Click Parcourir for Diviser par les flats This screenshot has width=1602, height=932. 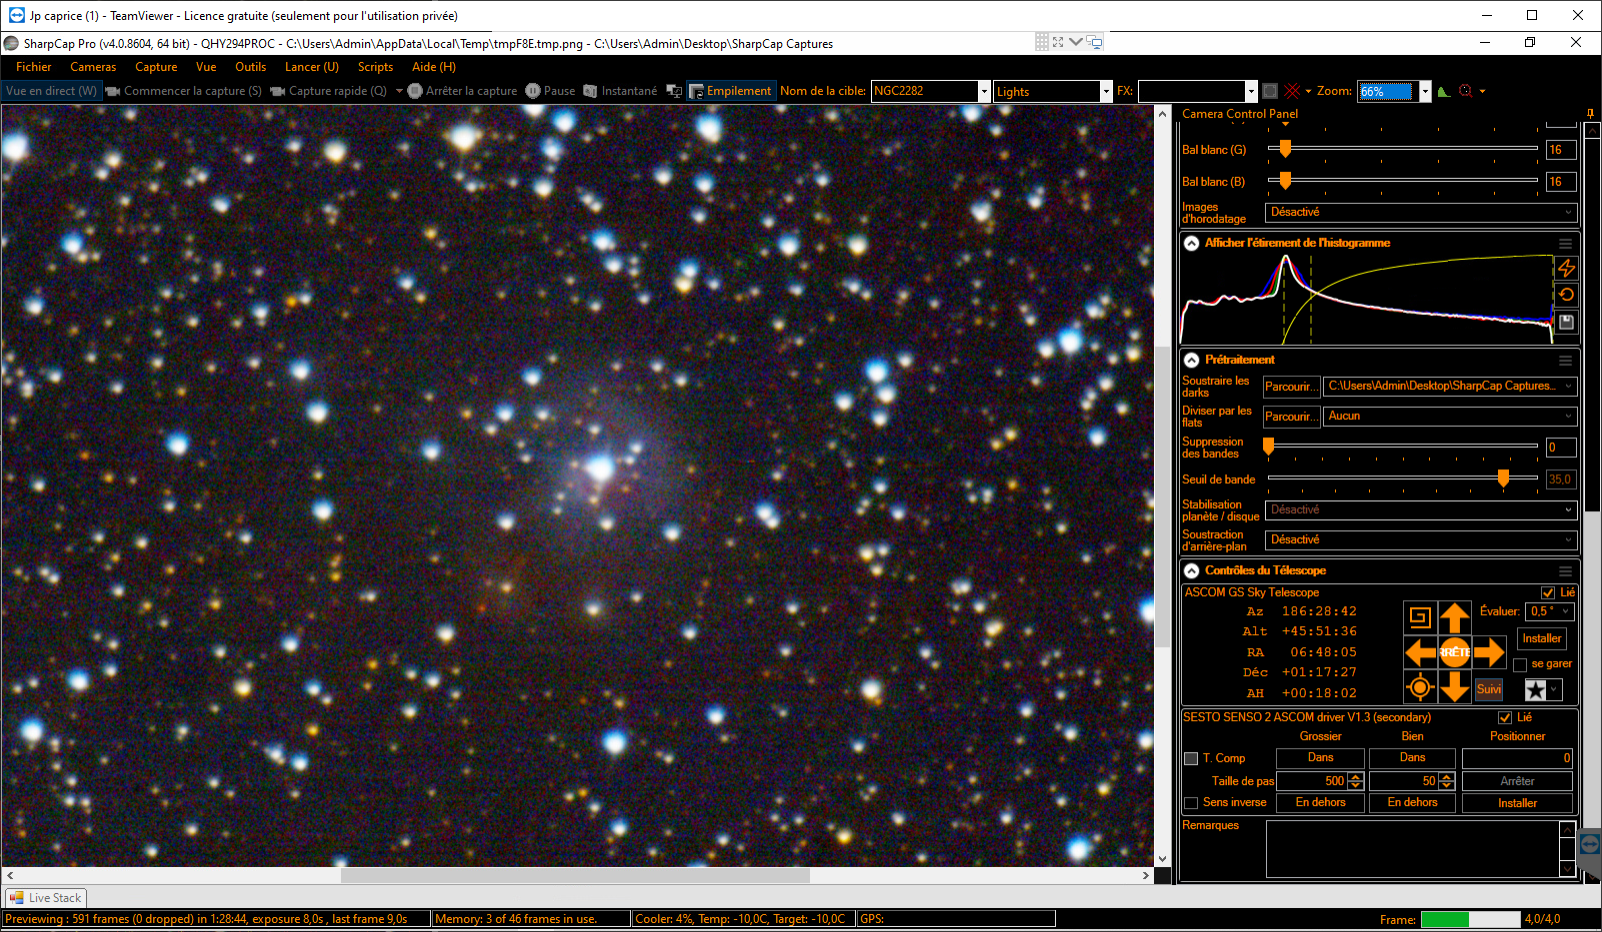tap(1291, 417)
